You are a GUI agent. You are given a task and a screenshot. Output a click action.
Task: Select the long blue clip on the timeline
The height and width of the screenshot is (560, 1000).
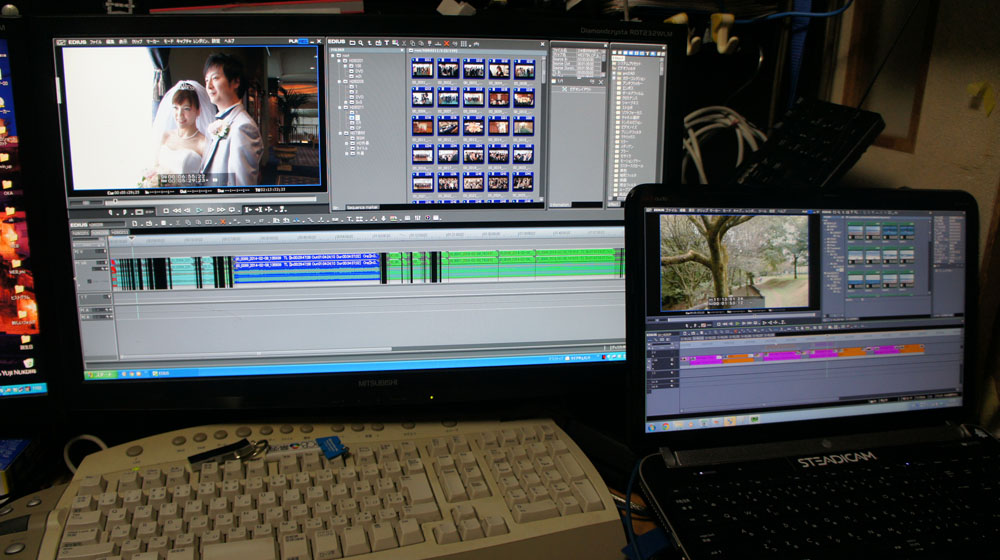coord(307,269)
